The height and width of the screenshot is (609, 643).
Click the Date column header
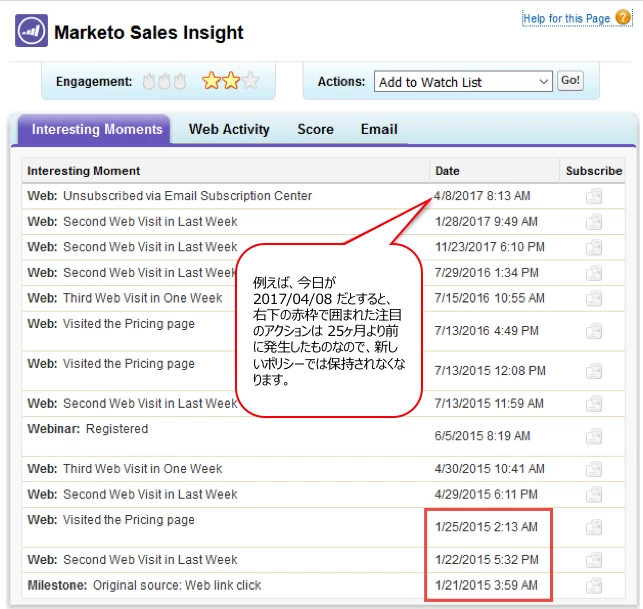(x=447, y=171)
